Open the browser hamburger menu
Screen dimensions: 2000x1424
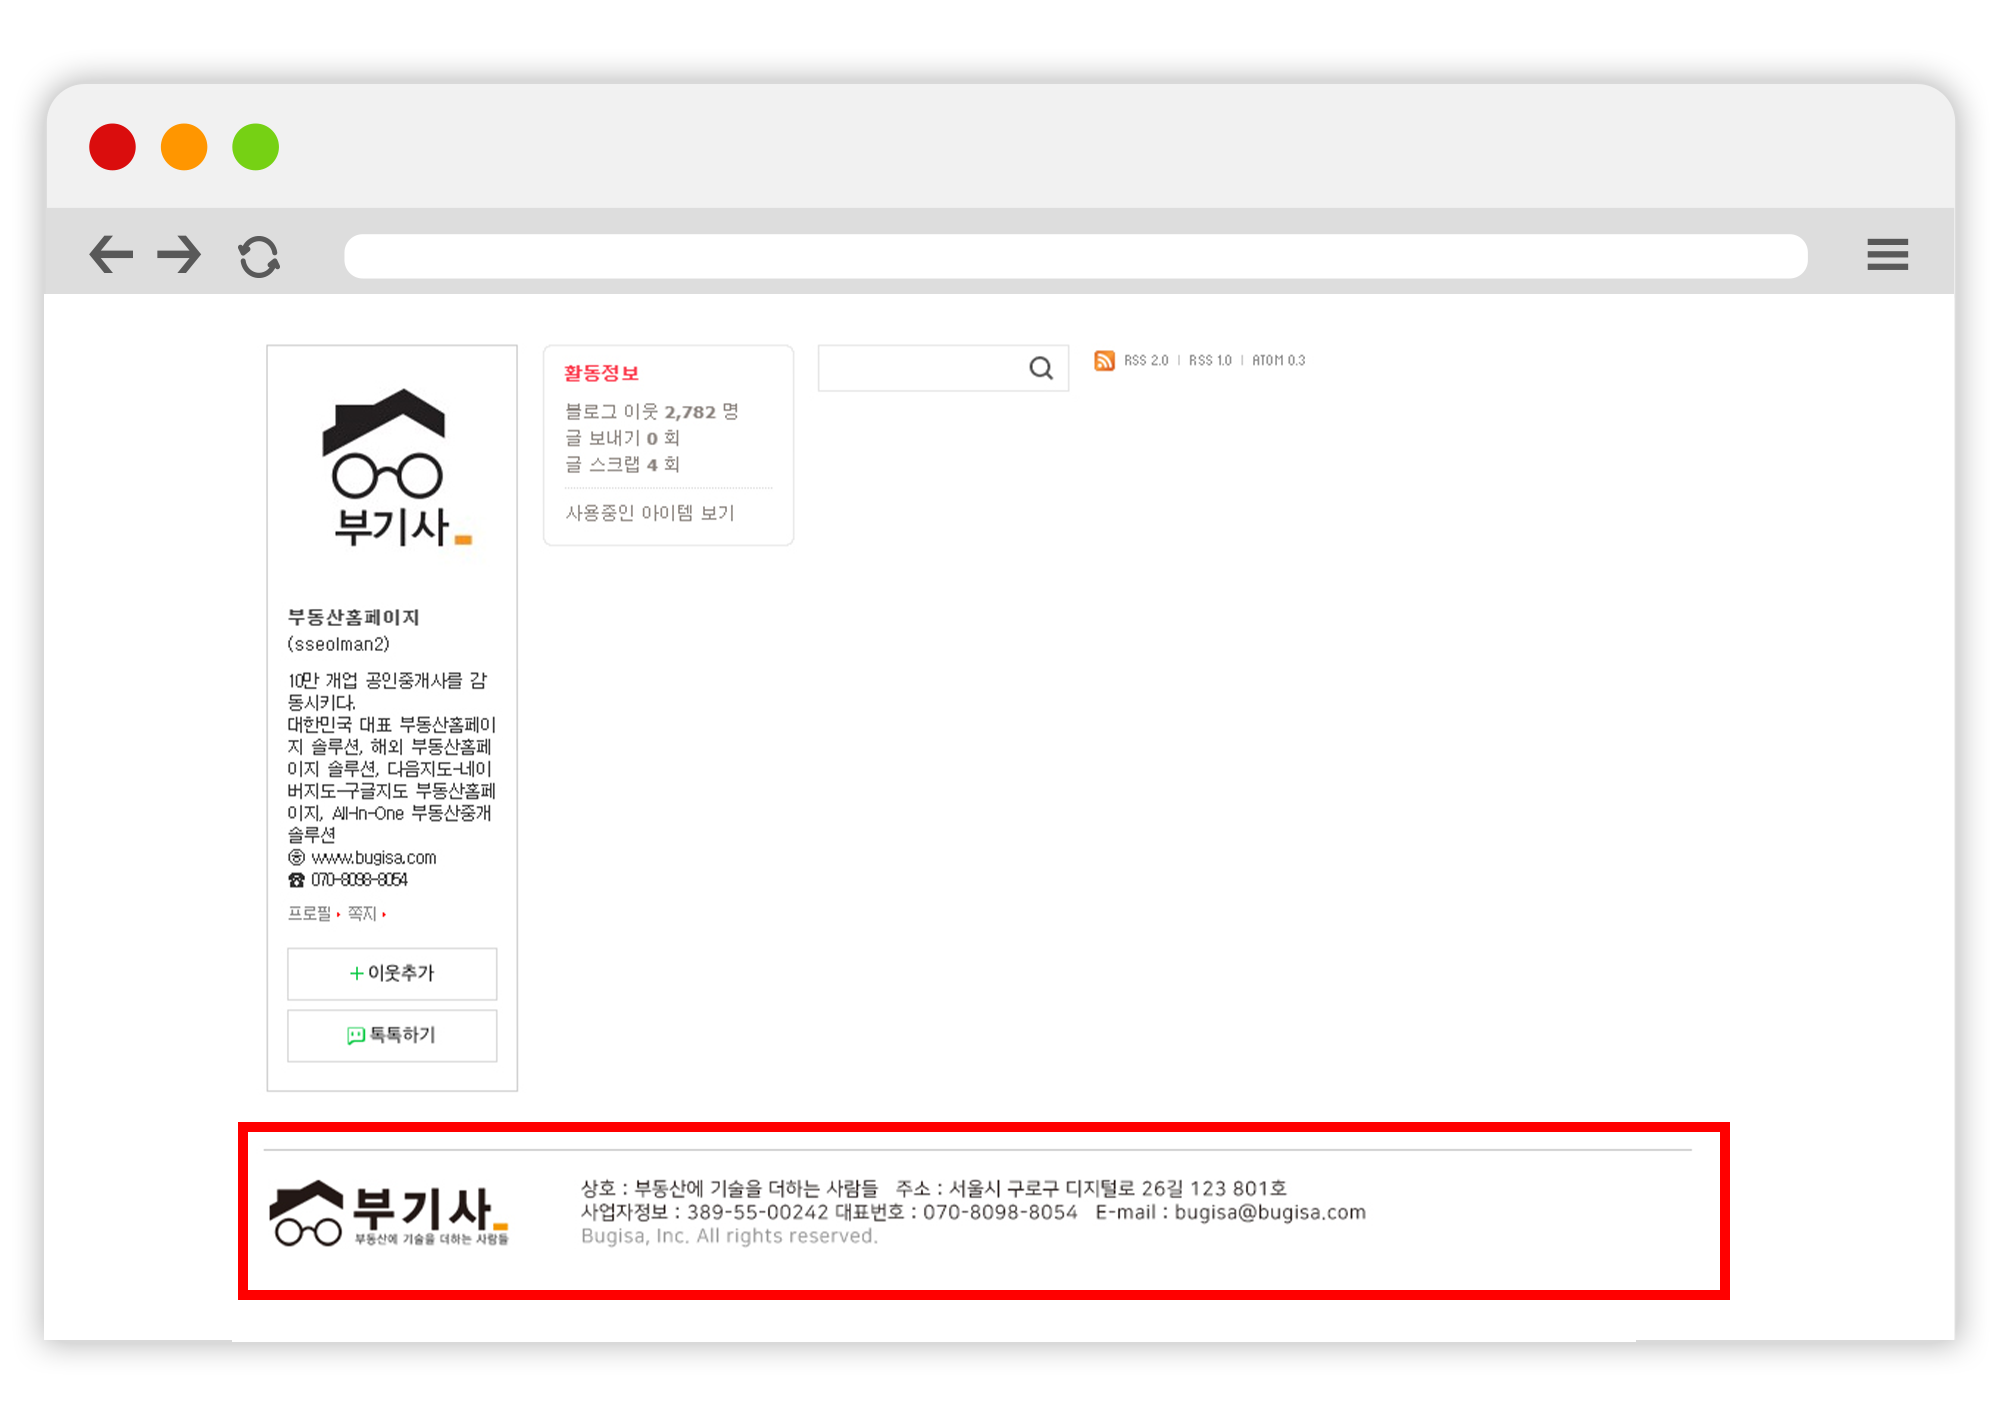[x=1887, y=254]
